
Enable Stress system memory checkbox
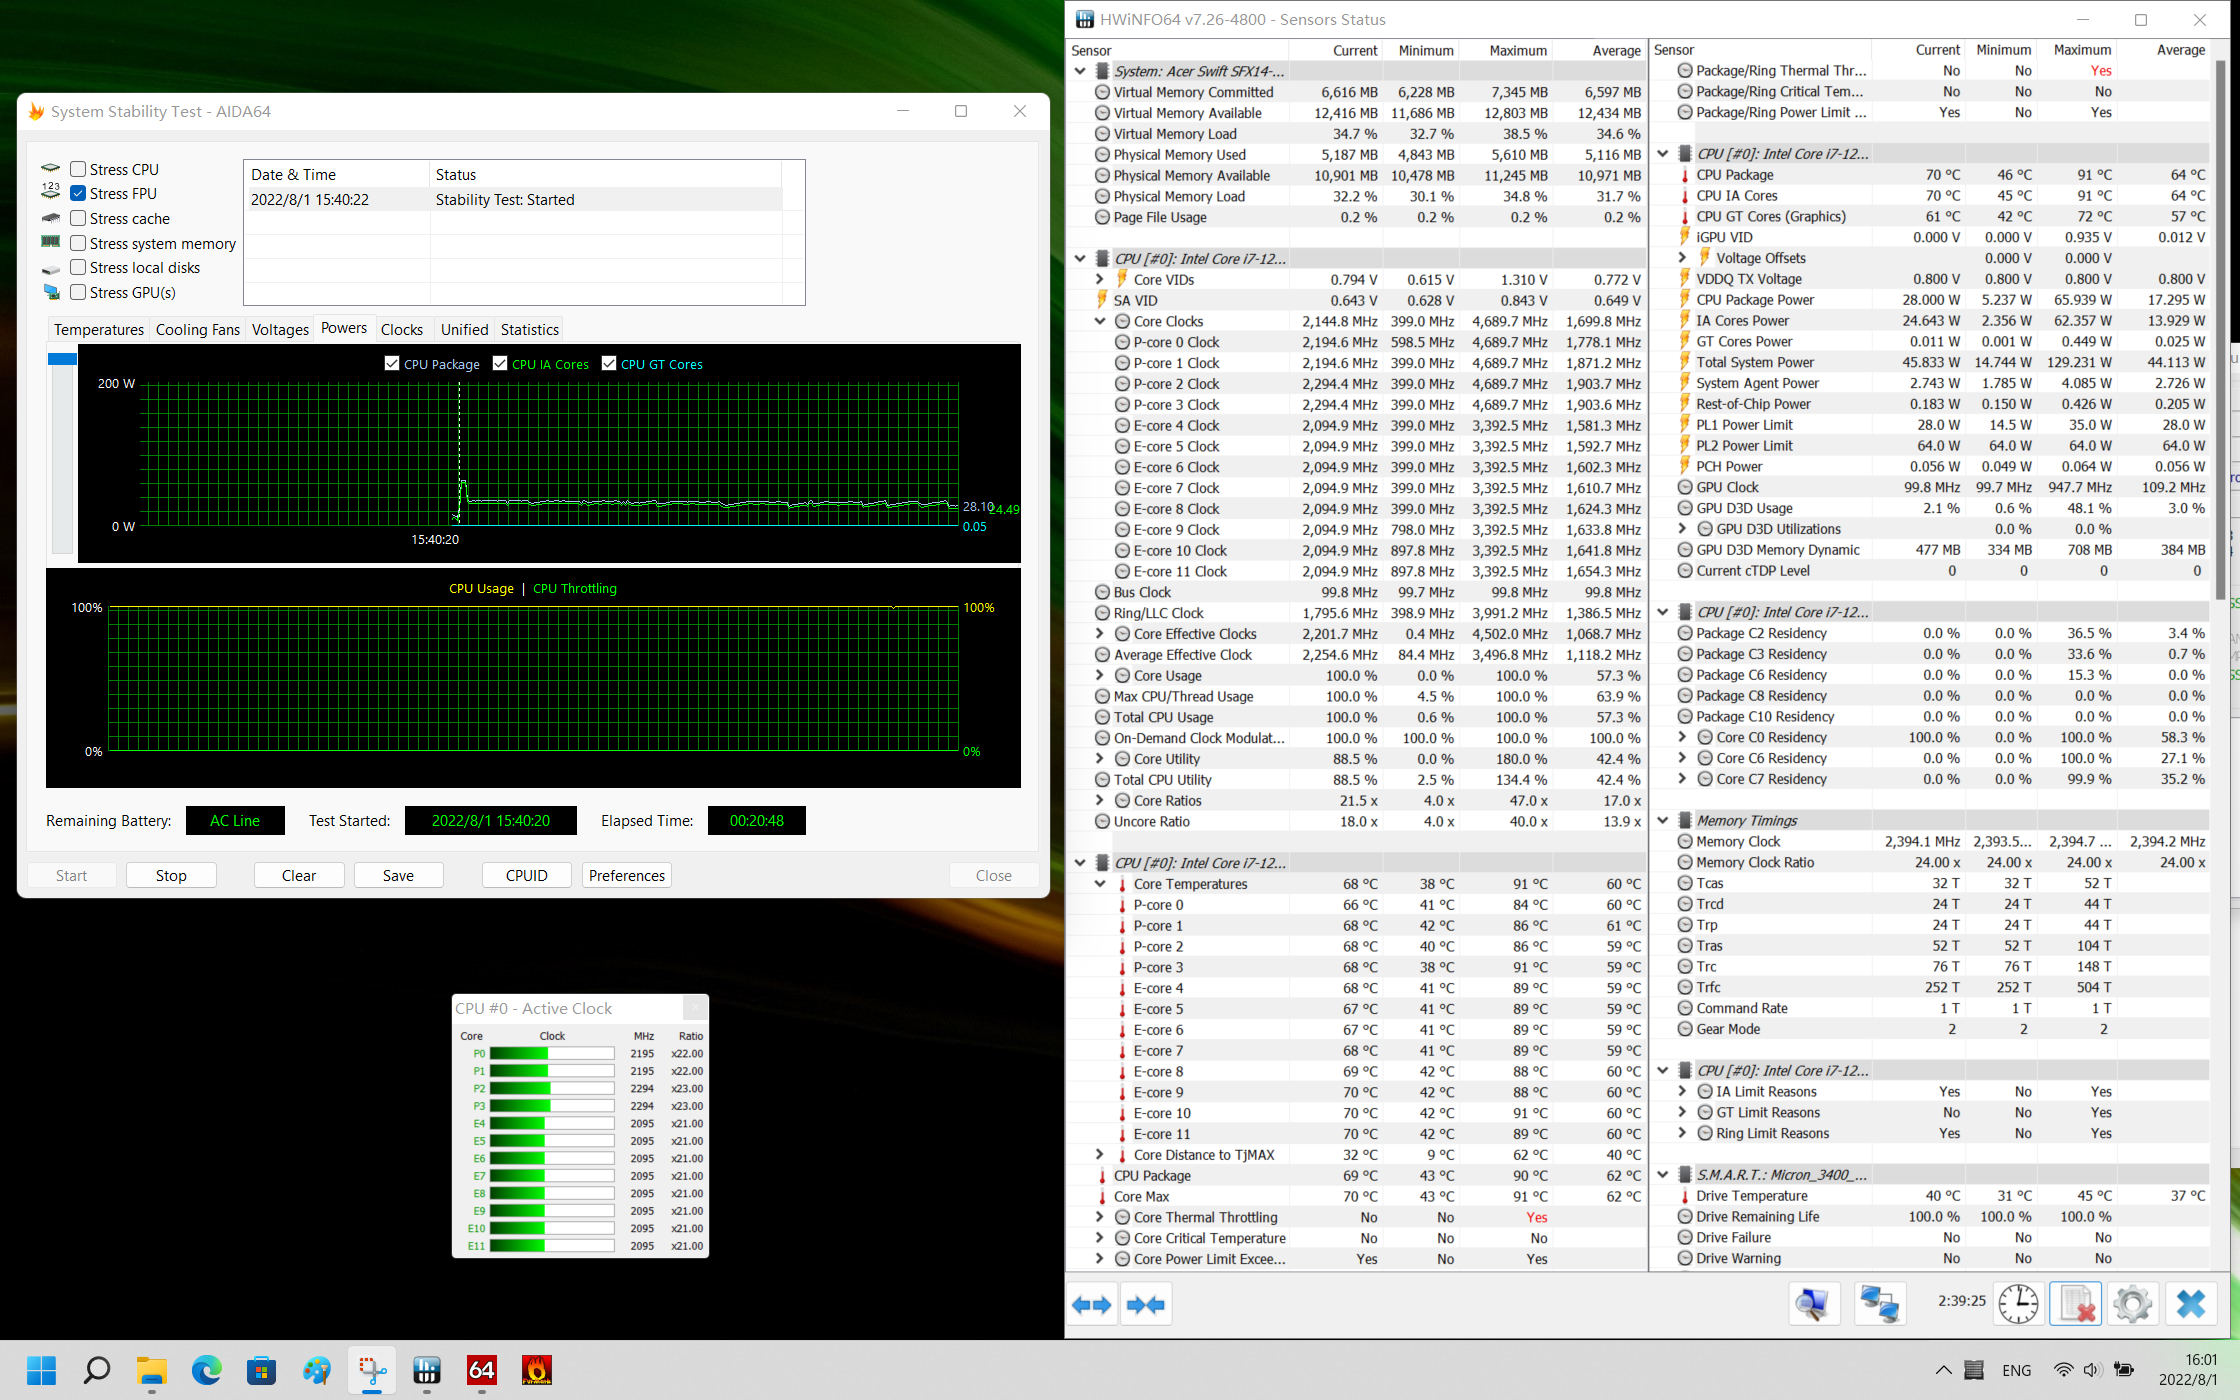(78, 243)
